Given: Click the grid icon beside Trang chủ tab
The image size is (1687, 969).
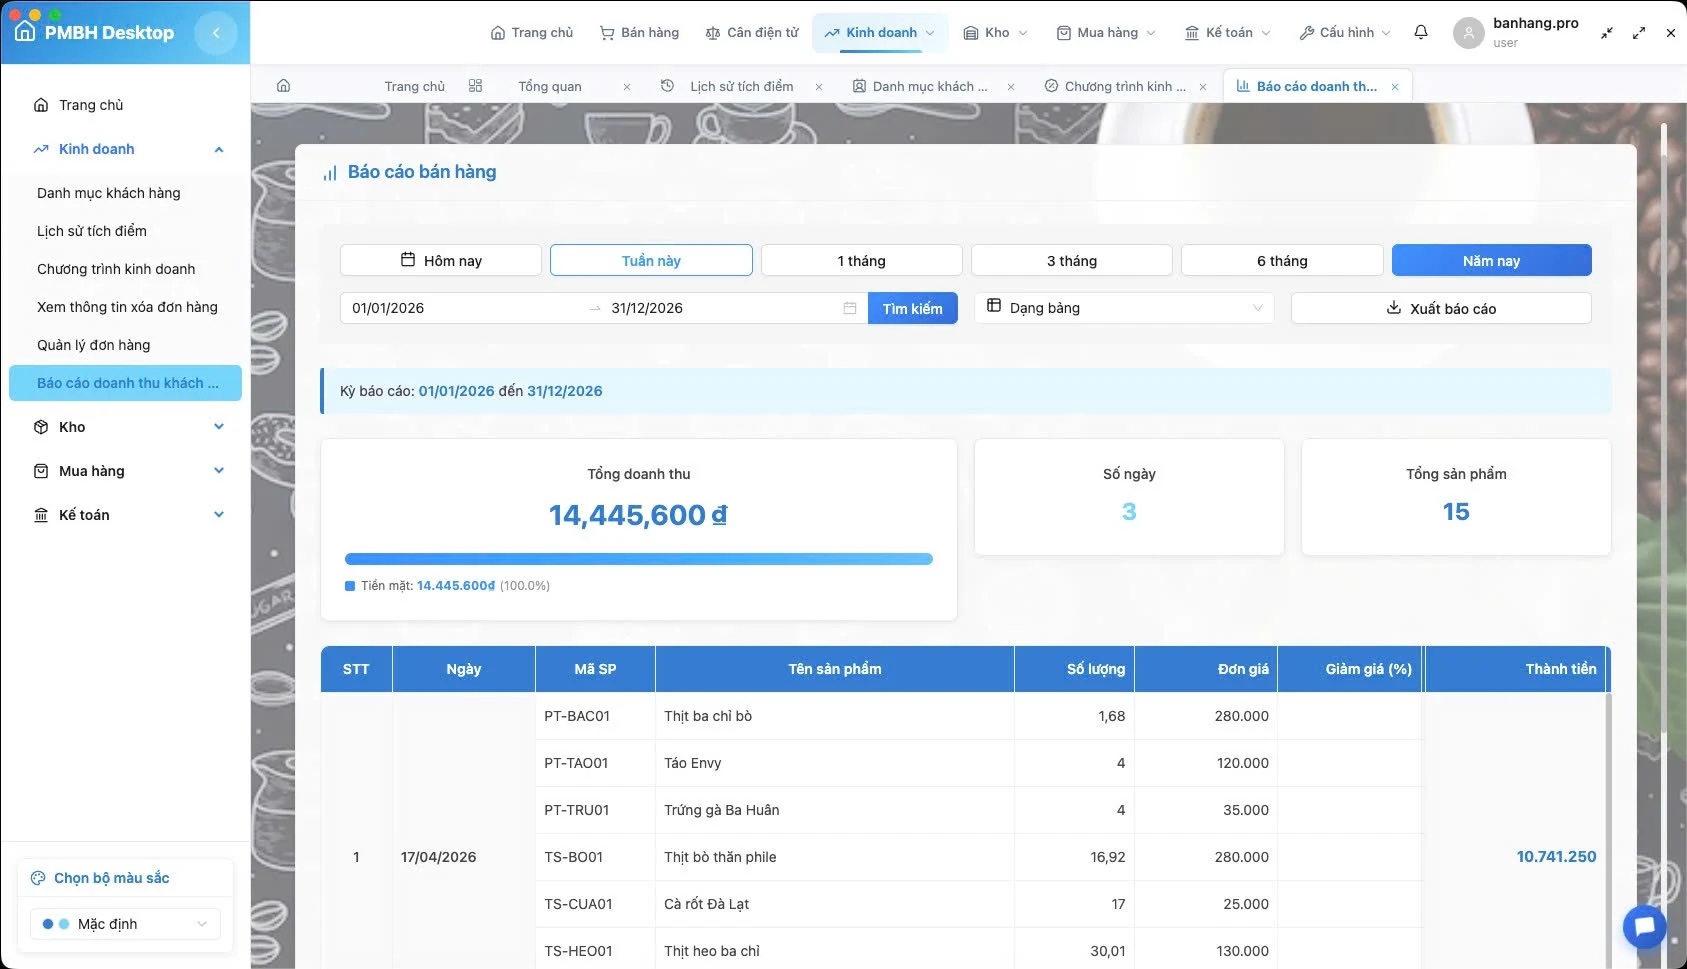Looking at the screenshot, I should [x=475, y=86].
